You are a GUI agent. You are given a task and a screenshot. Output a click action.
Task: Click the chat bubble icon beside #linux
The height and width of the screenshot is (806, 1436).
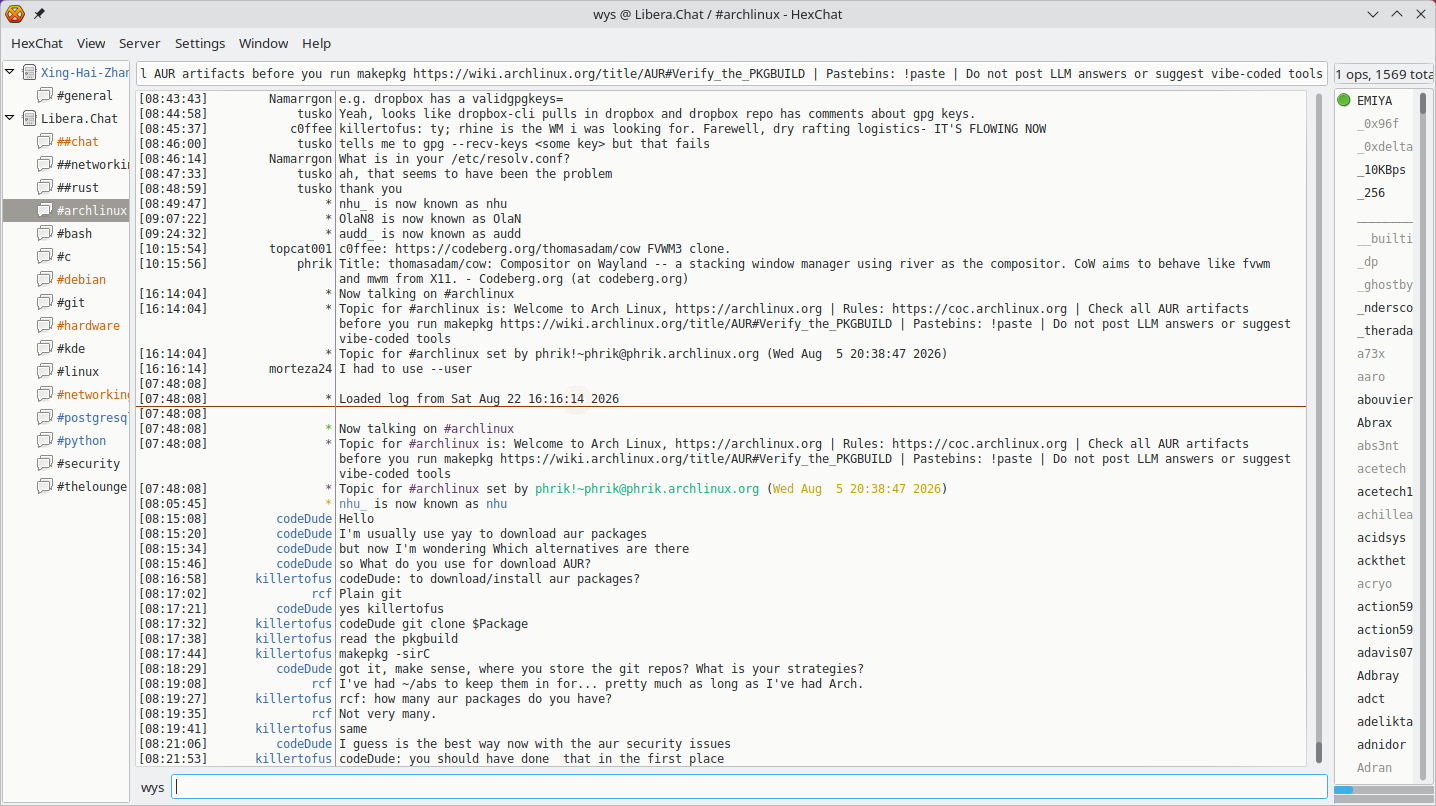click(45, 371)
